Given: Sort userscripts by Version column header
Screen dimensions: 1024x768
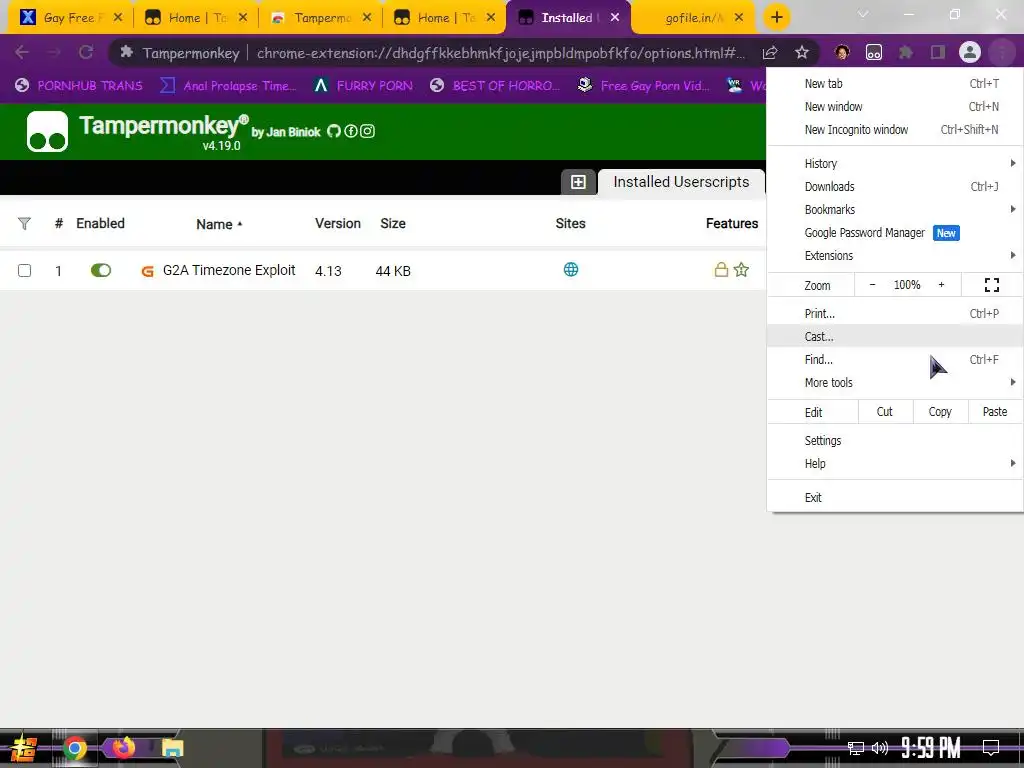Looking at the screenshot, I should (338, 223).
